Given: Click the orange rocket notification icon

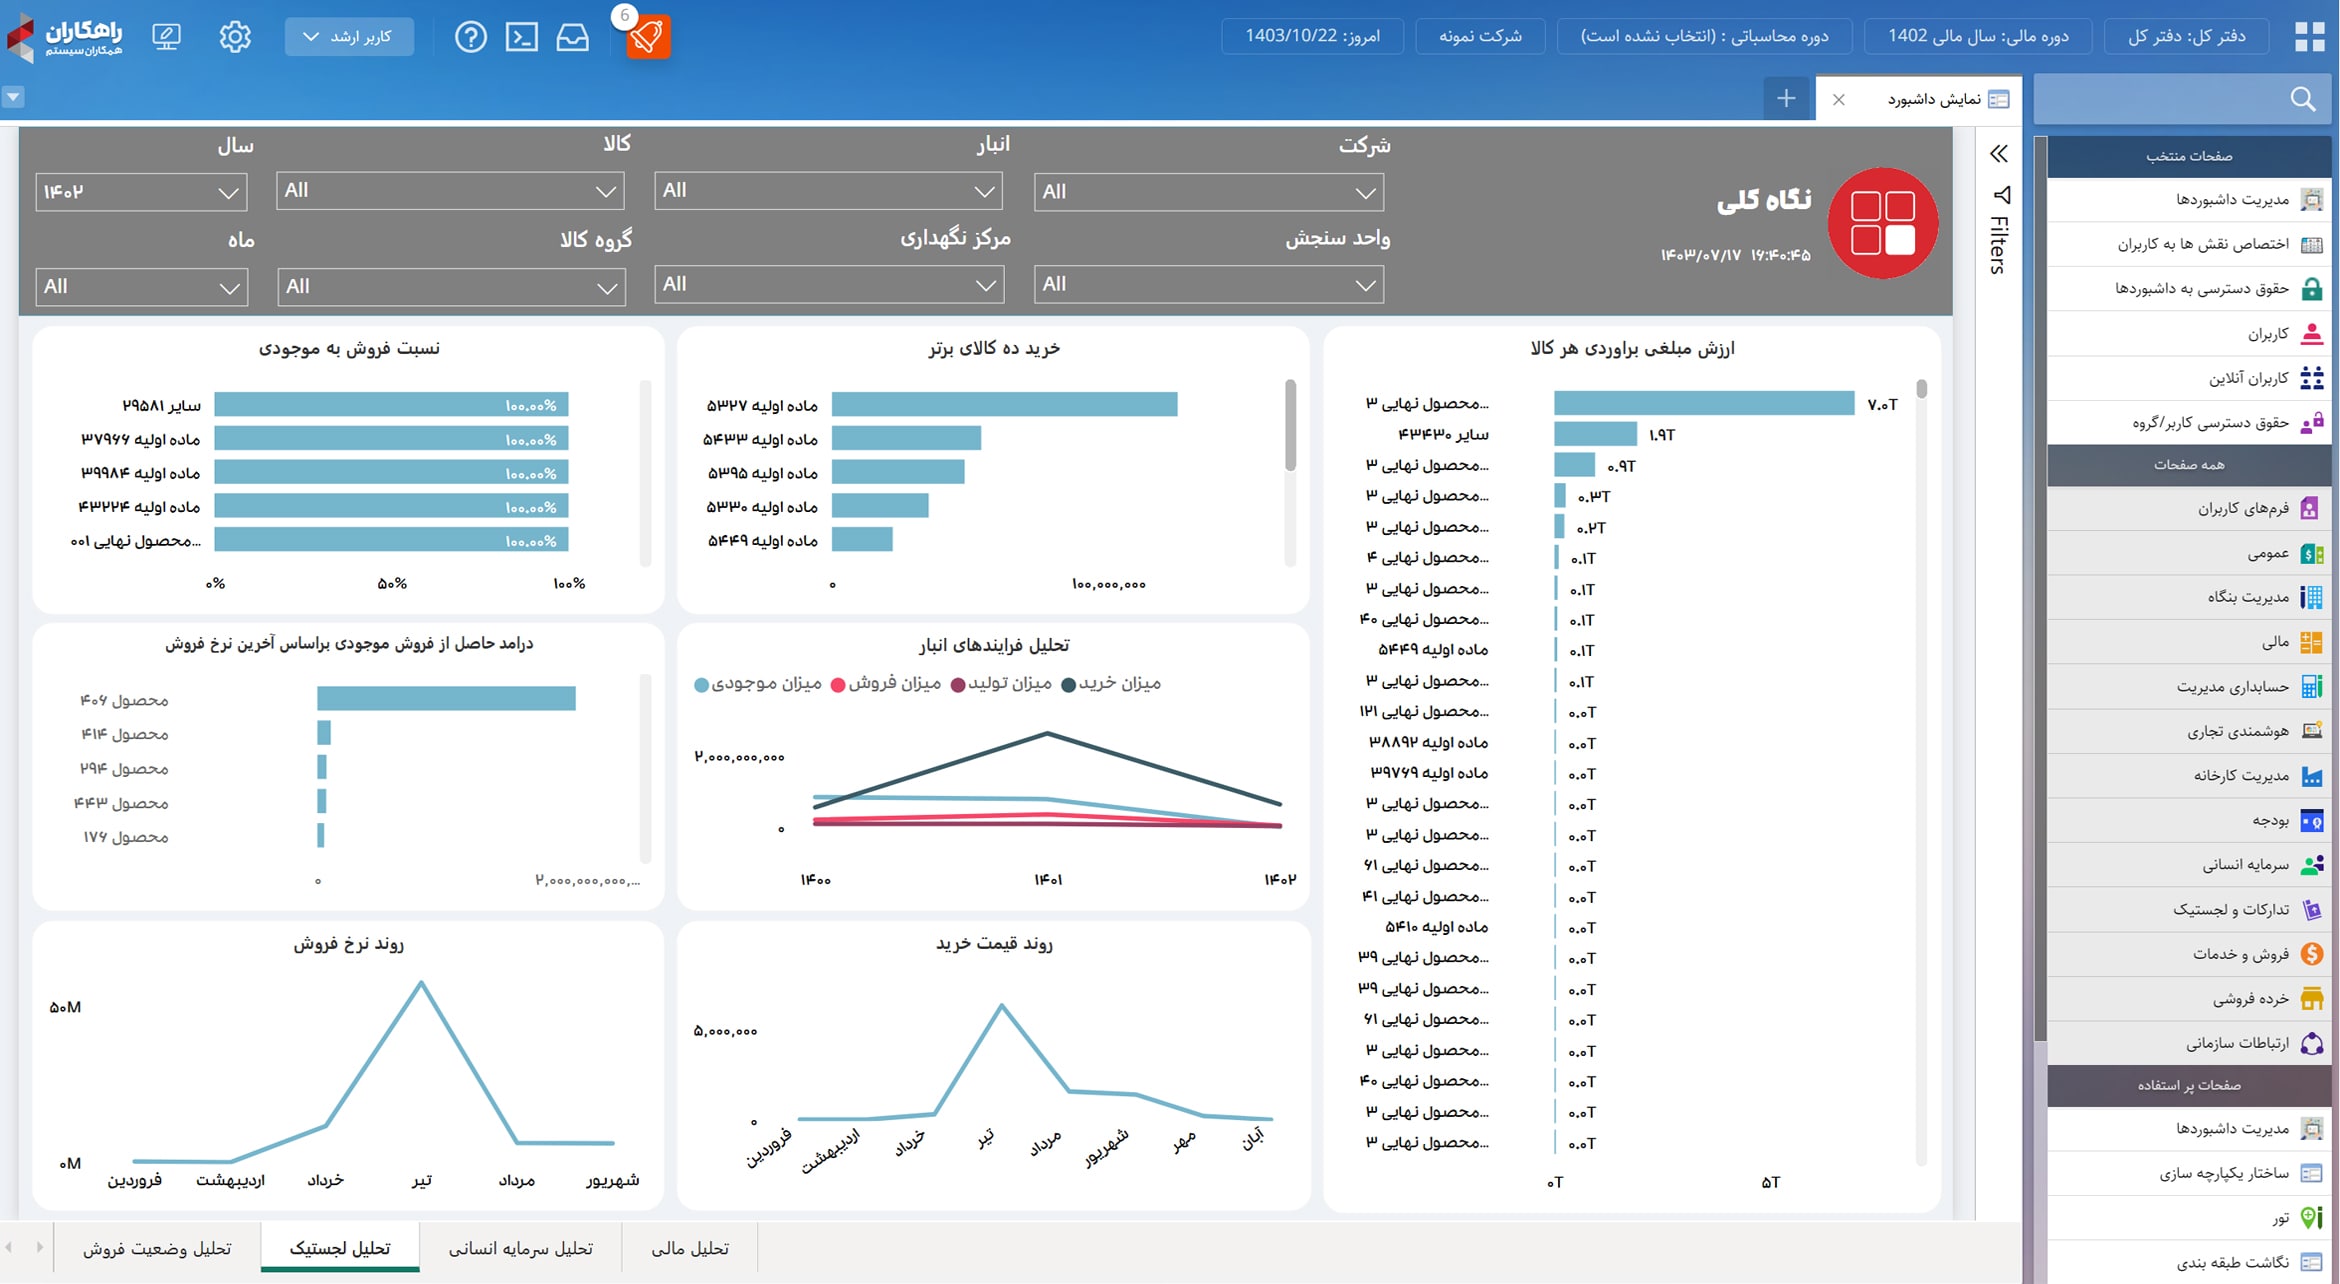Looking at the screenshot, I should pos(647,37).
